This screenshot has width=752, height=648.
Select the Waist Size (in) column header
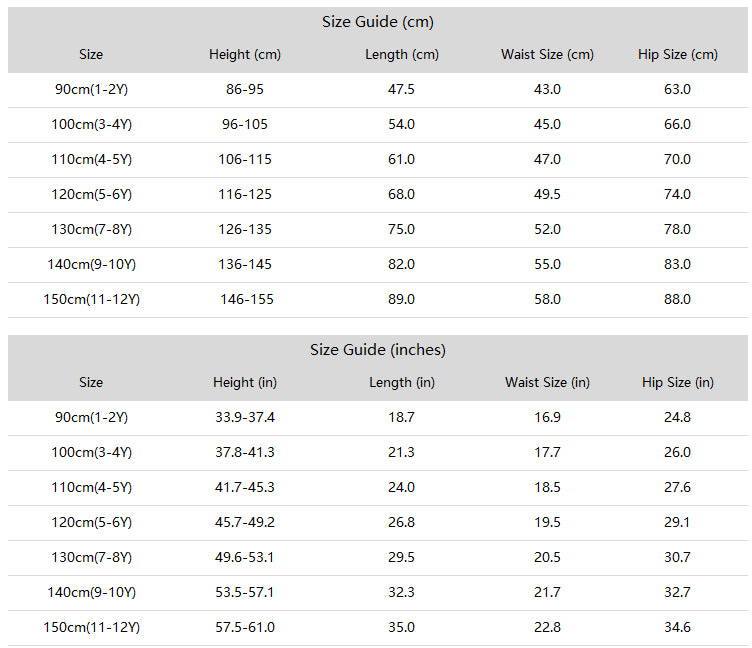click(x=547, y=383)
